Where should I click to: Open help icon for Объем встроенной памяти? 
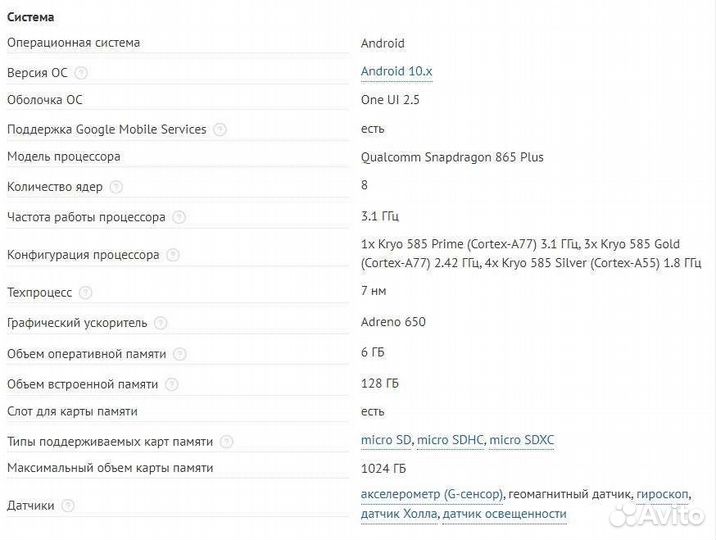tap(171, 385)
